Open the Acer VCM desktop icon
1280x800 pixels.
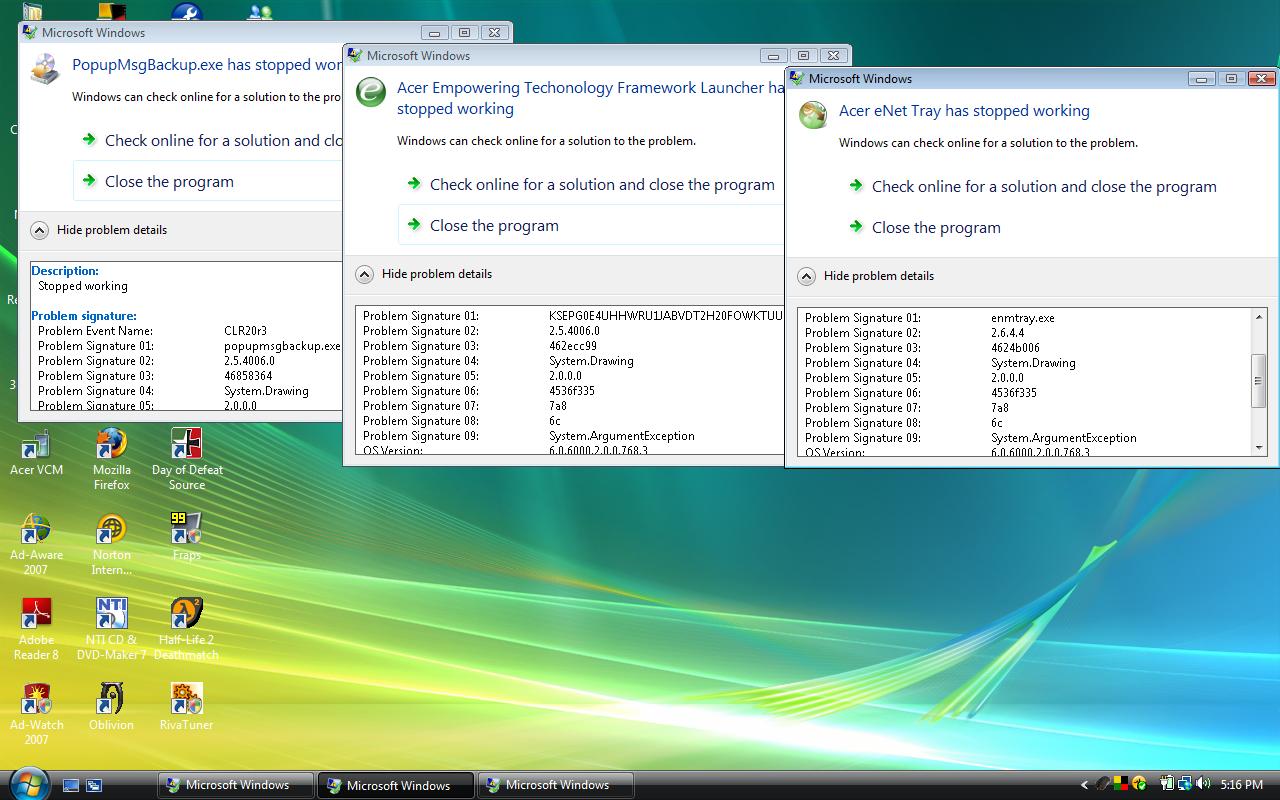tap(36, 445)
